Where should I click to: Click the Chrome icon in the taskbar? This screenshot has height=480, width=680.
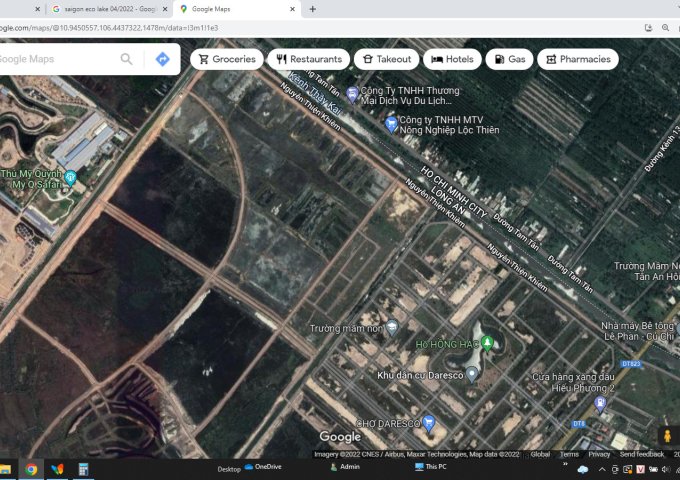click(x=31, y=469)
